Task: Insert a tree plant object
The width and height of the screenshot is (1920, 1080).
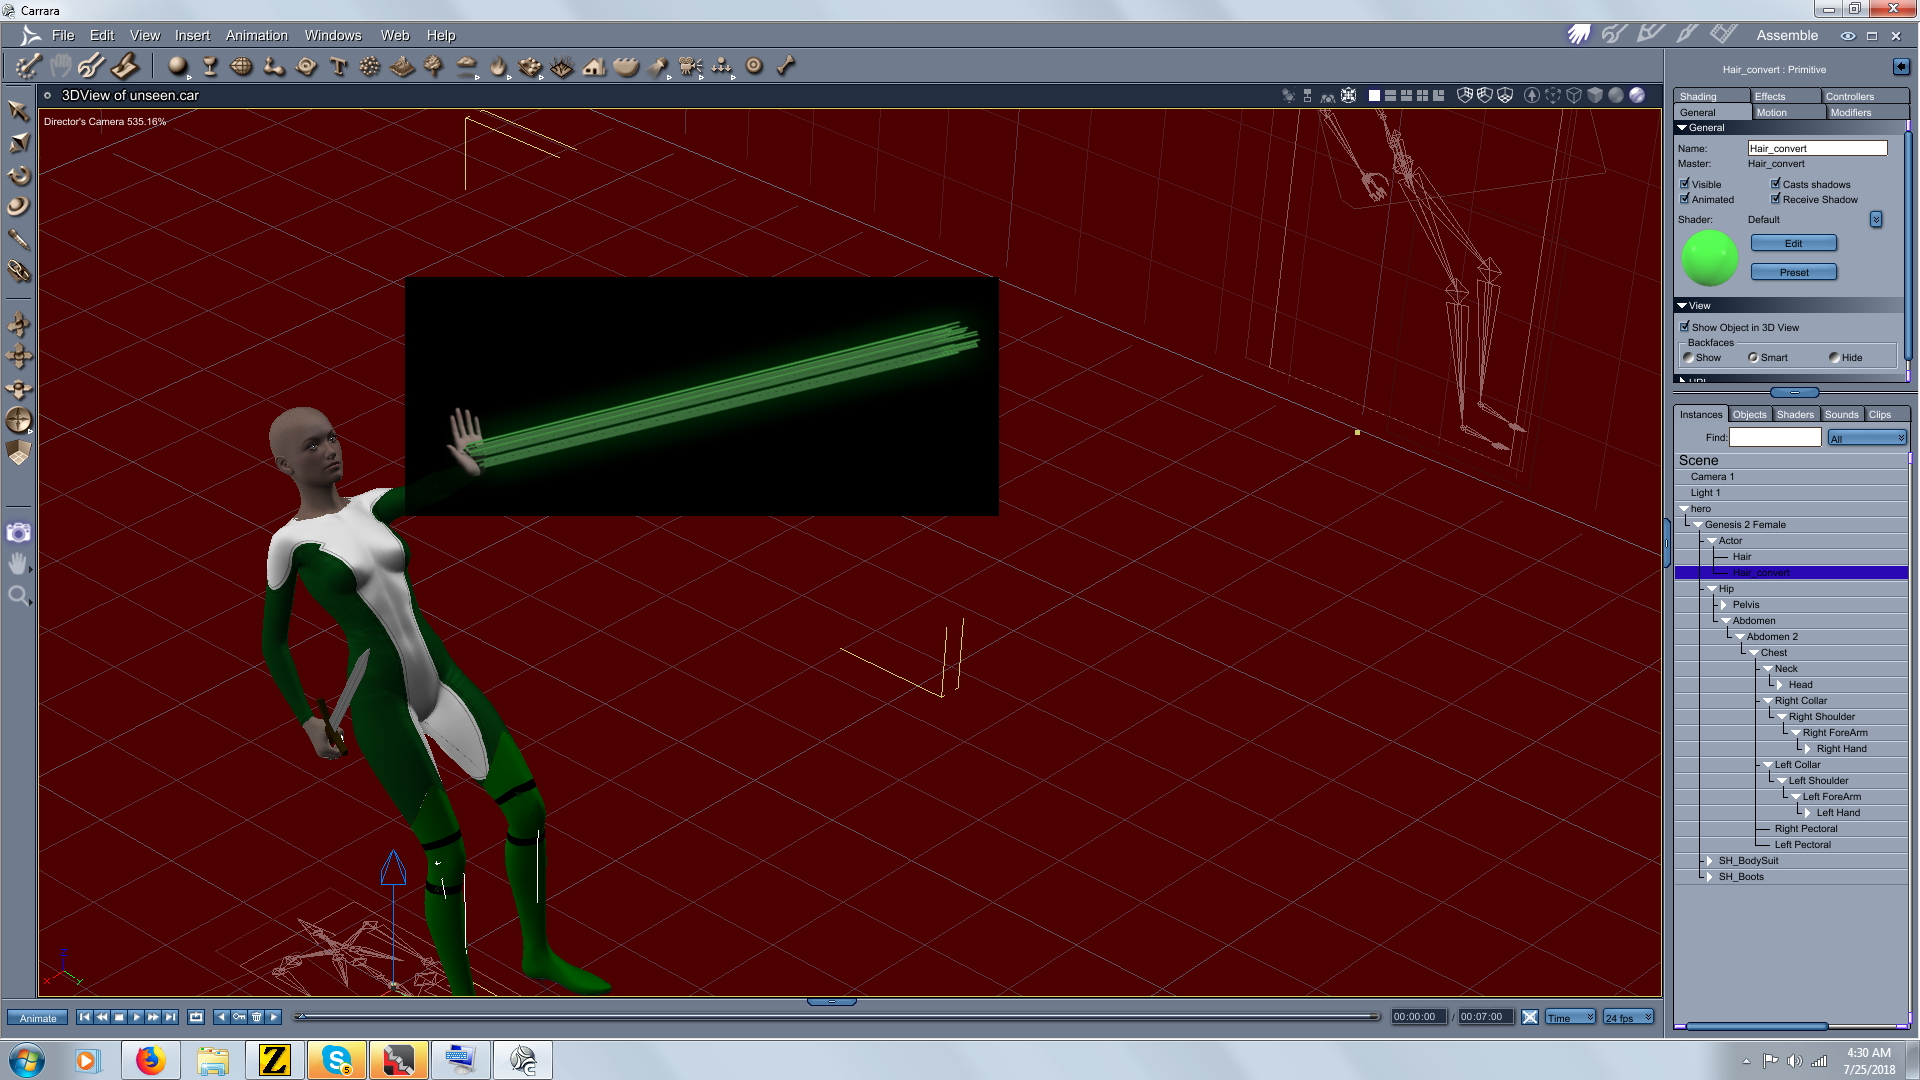Action: point(433,66)
